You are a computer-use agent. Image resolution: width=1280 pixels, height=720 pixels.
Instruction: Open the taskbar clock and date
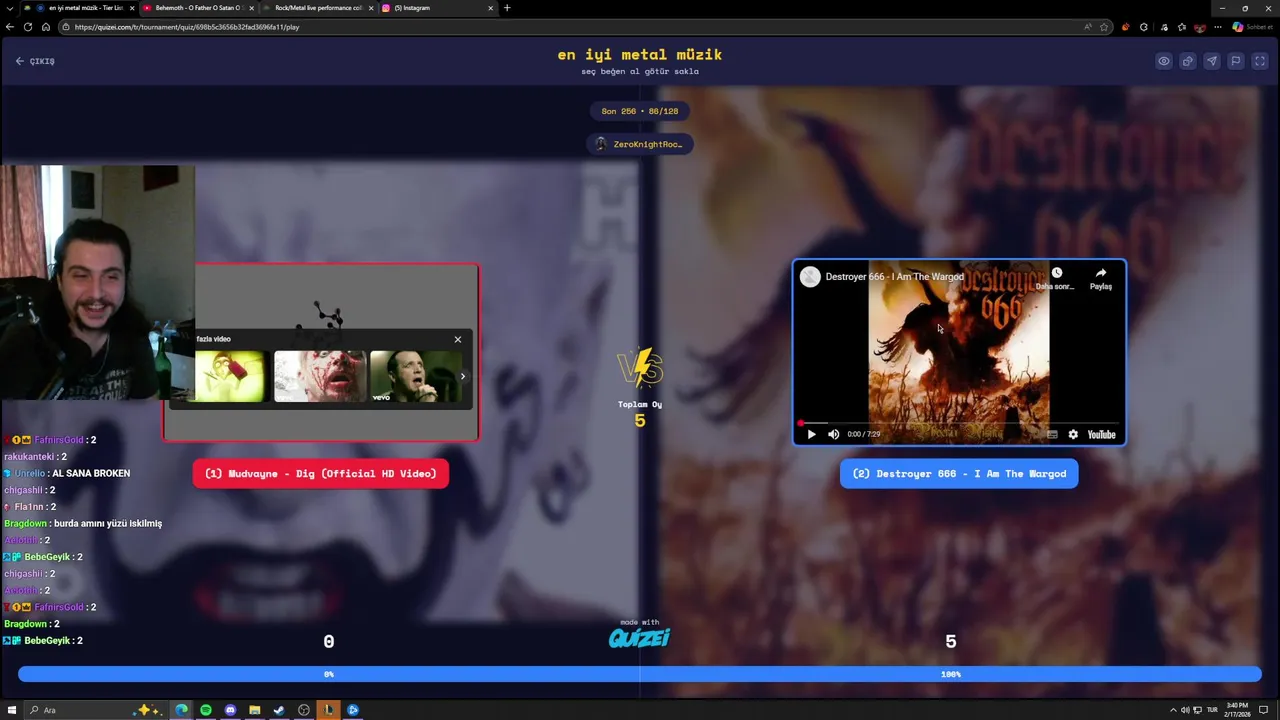pos(1238,710)
